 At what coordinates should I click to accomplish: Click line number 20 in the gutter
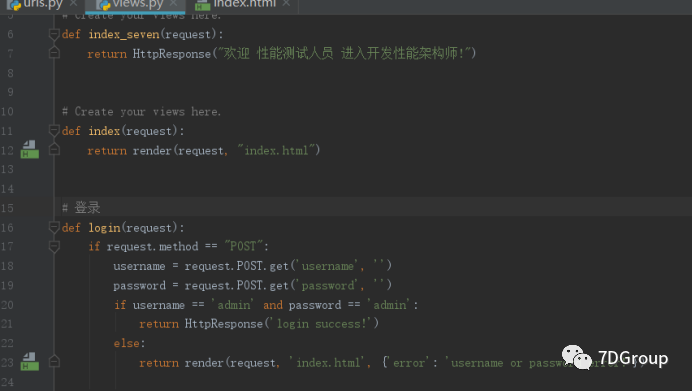7,305
